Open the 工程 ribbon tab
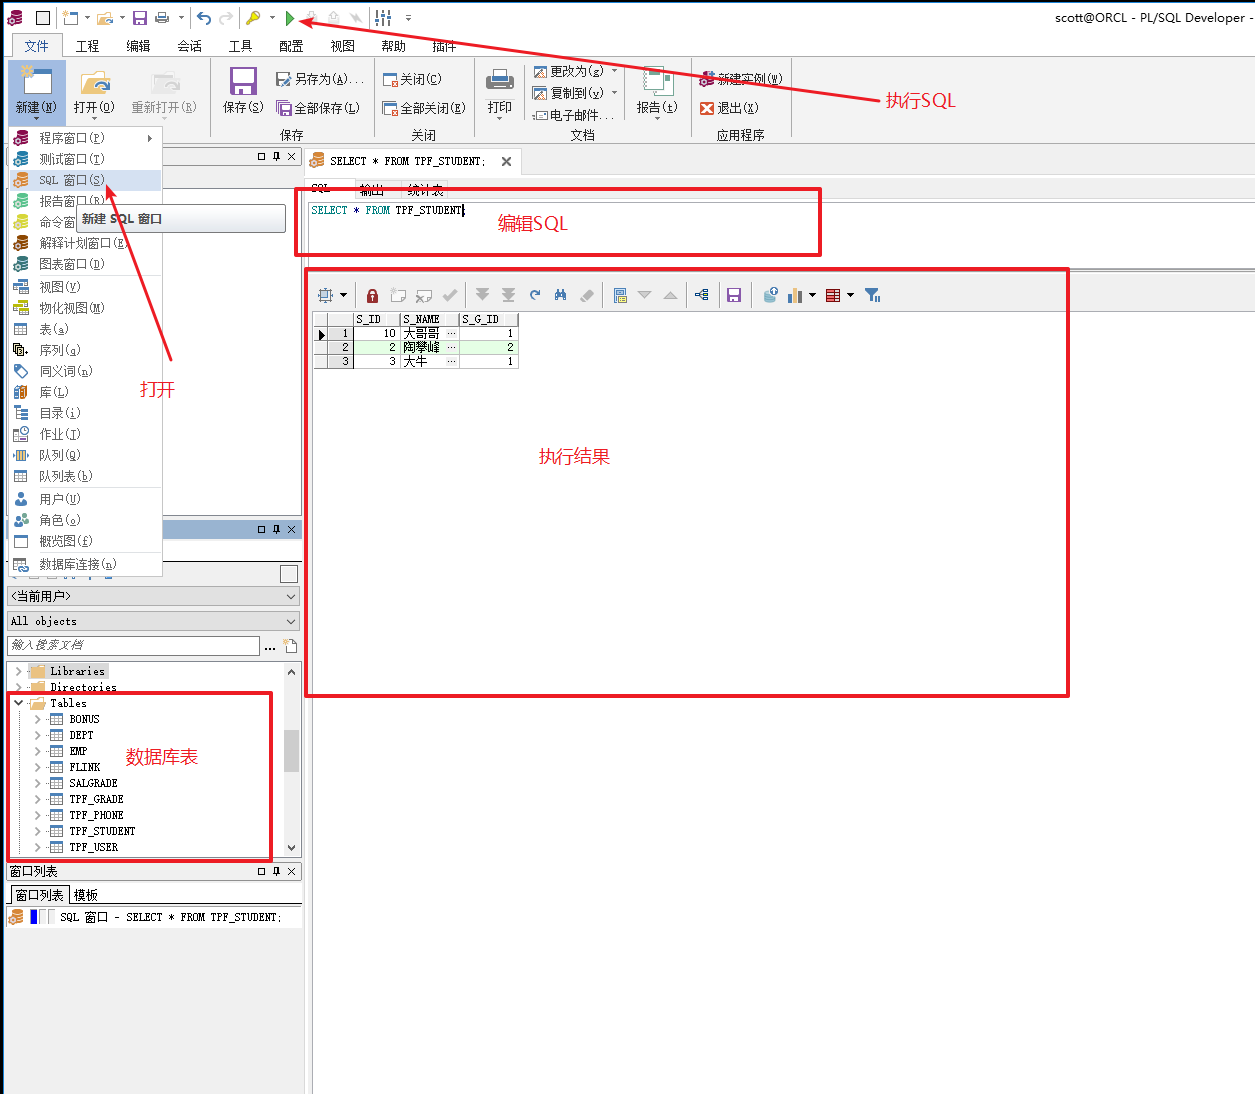Image resolution: width=1255 pixels, height=1094 pixels. pyautogui.click(x=88, y=46)
